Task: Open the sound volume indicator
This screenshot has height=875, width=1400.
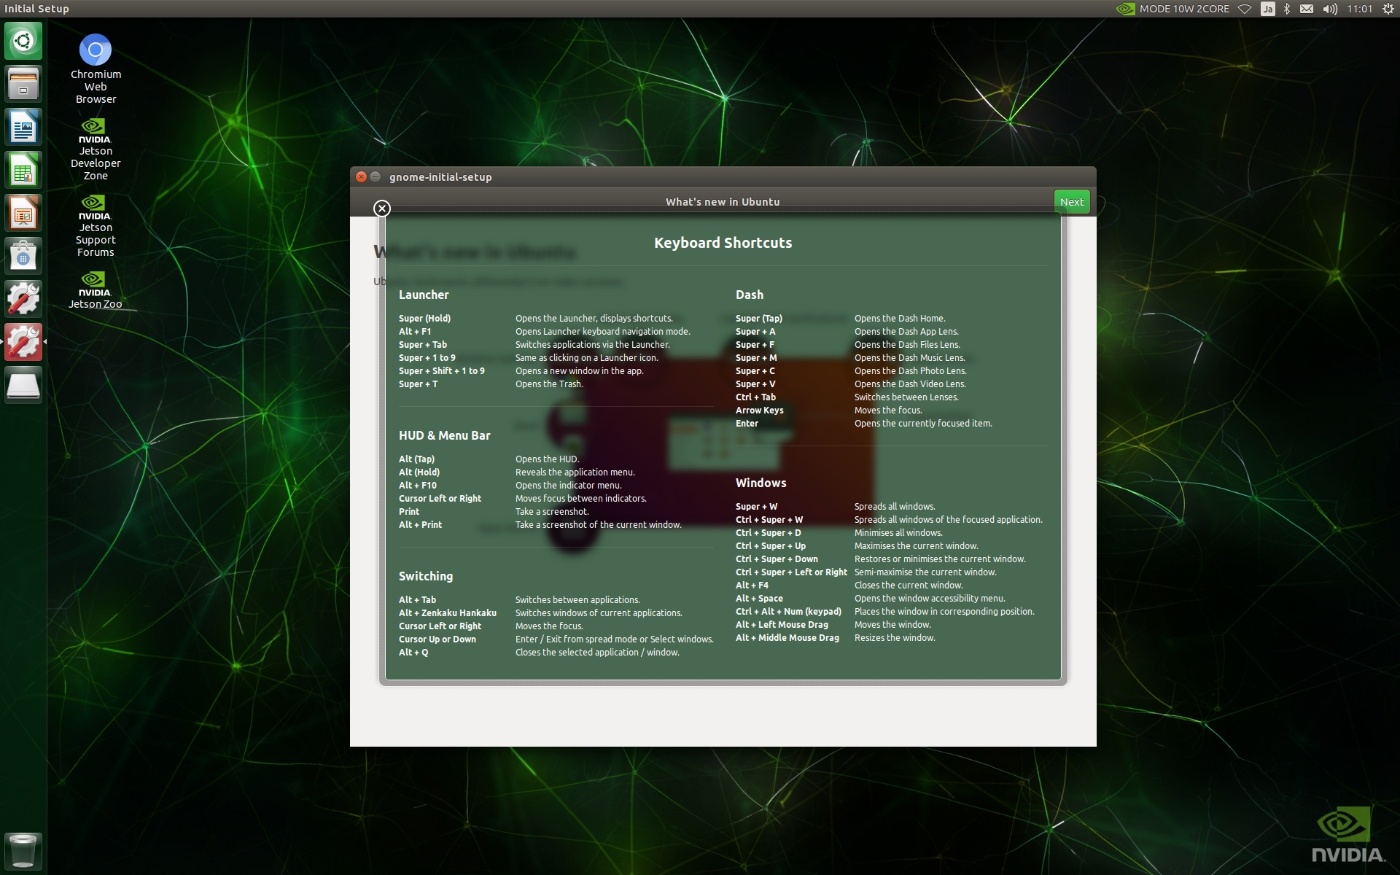Action: coord(1330,9)
